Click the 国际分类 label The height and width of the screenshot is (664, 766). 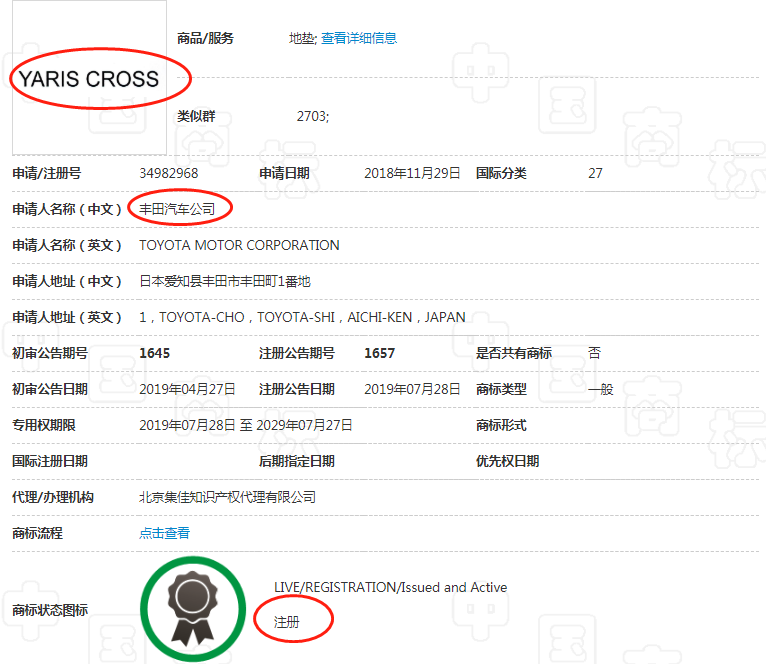[501, 173]
